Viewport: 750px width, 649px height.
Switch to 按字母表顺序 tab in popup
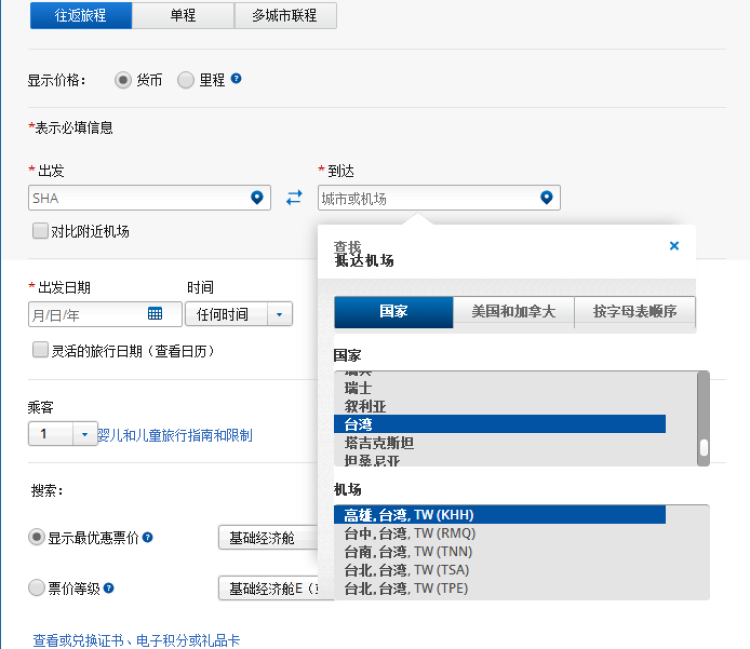634,312
